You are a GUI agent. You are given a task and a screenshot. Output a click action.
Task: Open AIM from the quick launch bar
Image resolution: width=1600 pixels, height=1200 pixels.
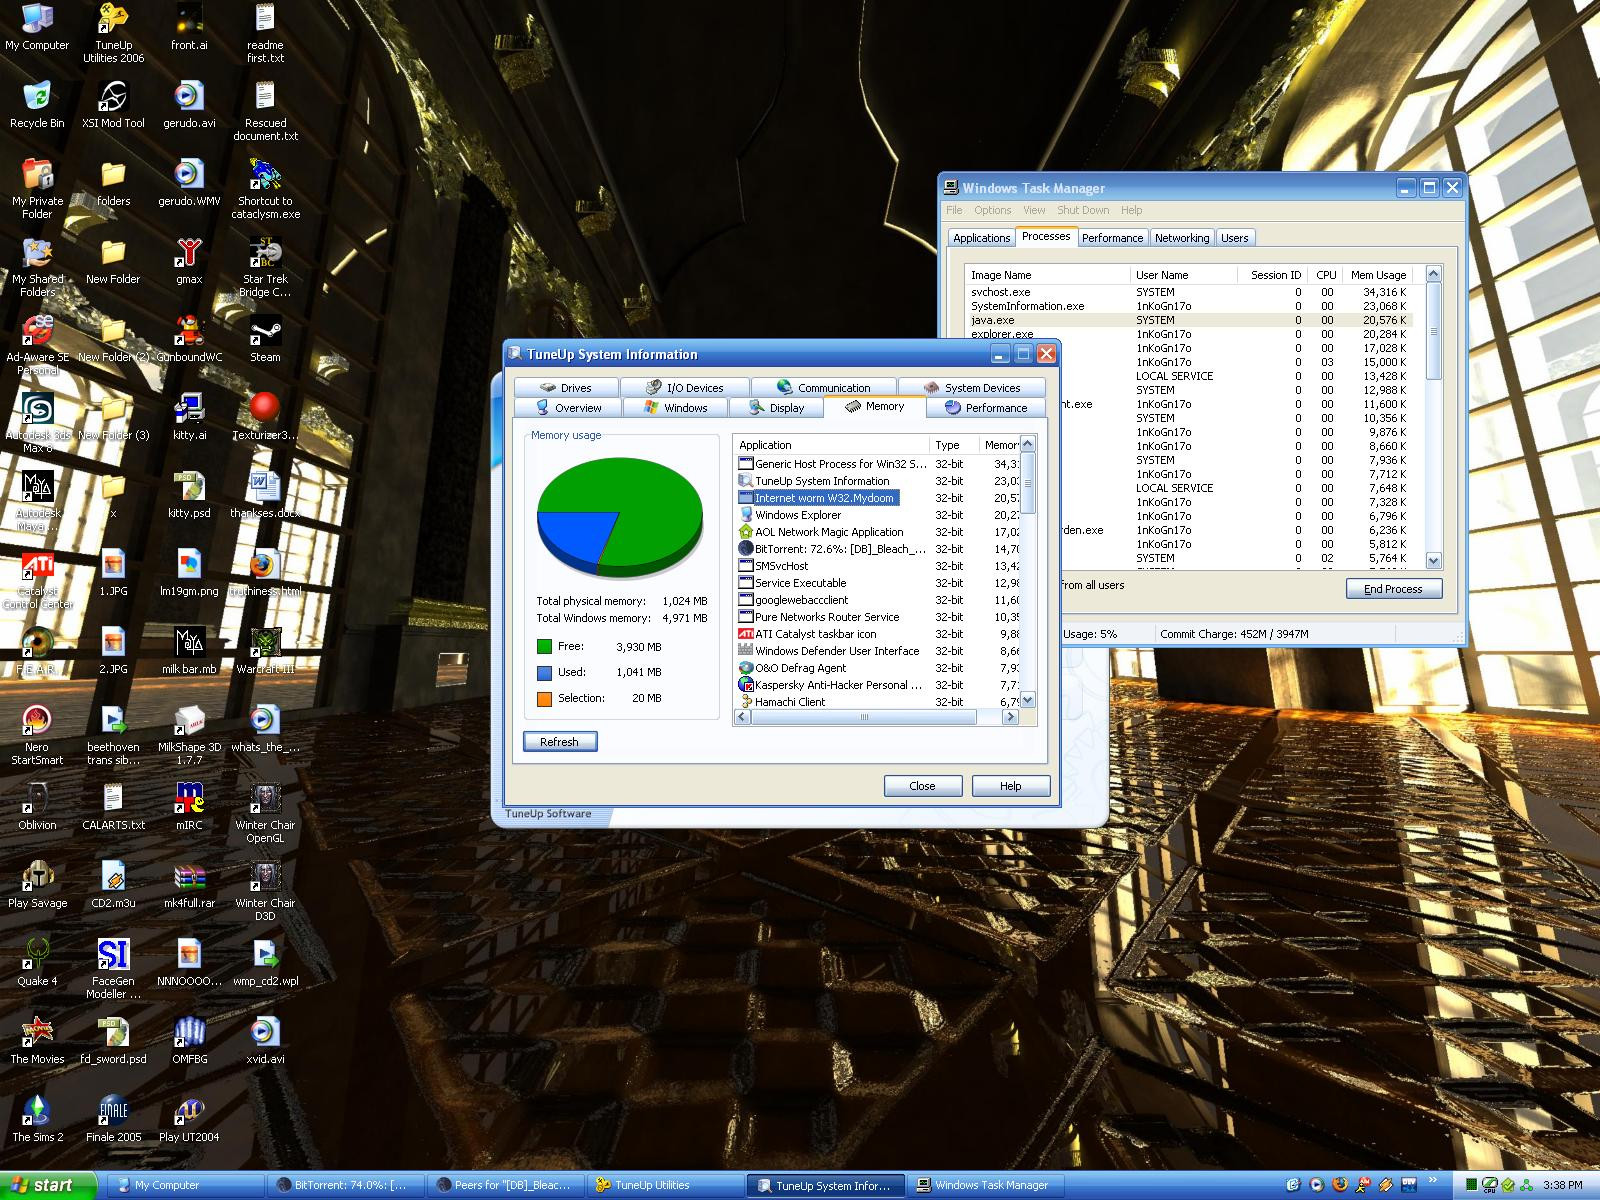(x=1363, y=1185)
